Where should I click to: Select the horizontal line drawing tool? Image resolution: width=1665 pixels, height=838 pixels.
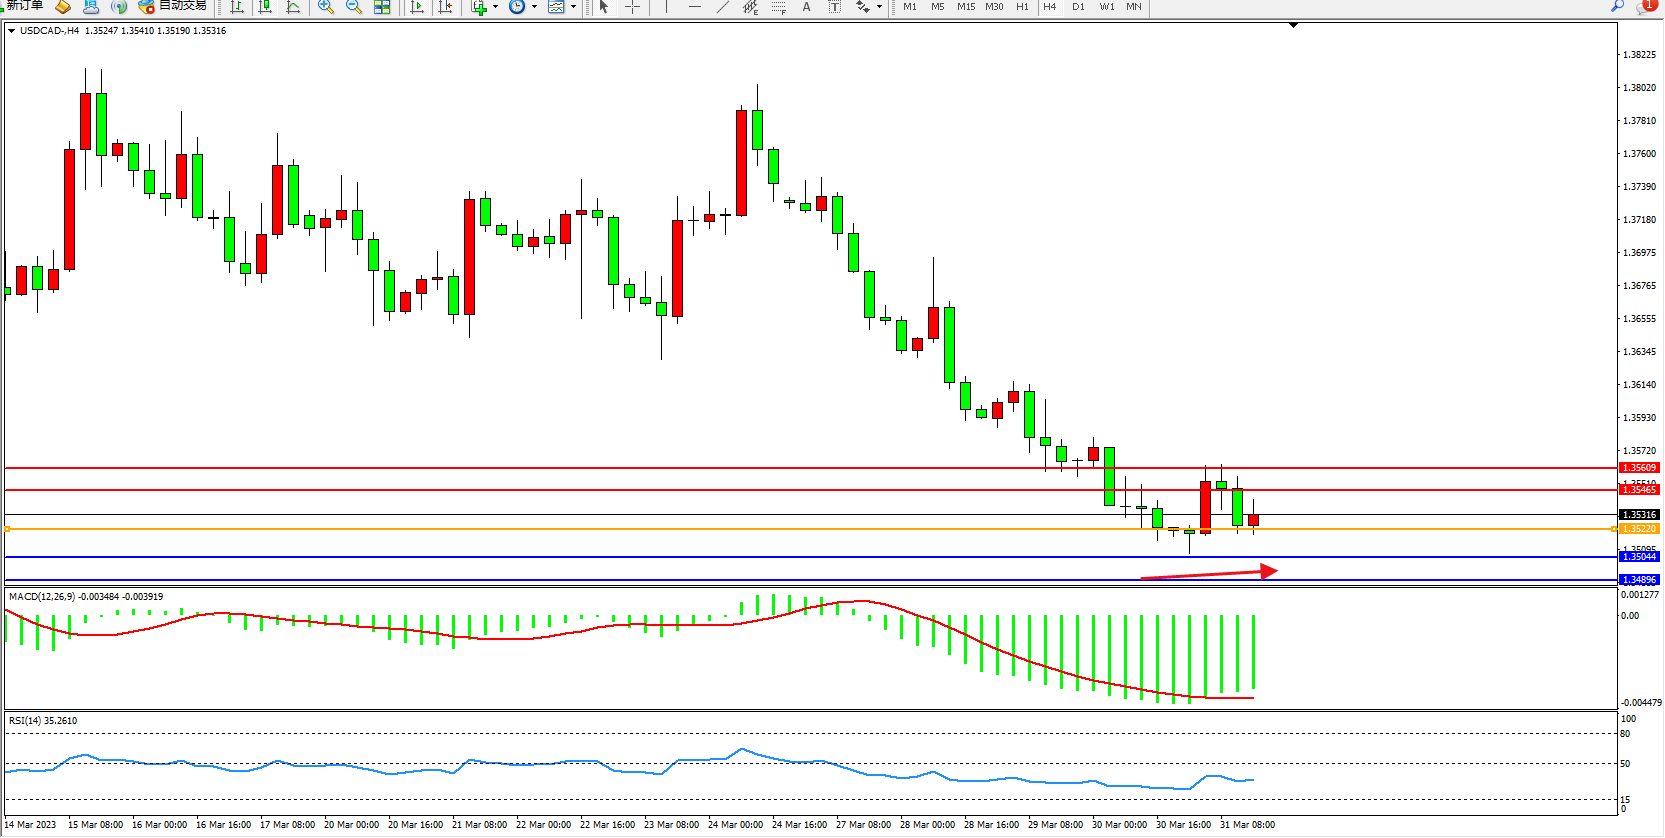tap(695, 7)
